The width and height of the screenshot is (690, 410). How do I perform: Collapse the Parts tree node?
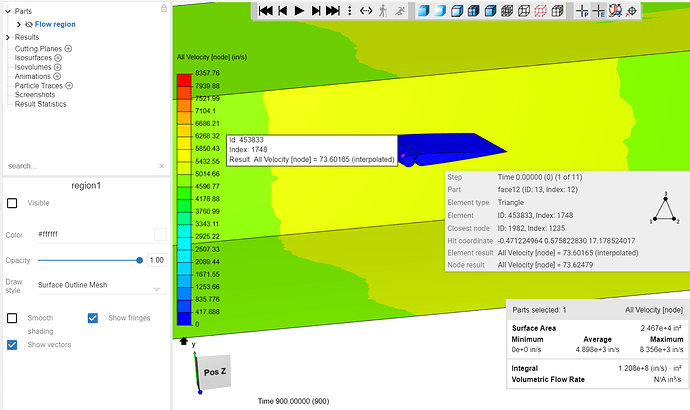tap(7, 11)
